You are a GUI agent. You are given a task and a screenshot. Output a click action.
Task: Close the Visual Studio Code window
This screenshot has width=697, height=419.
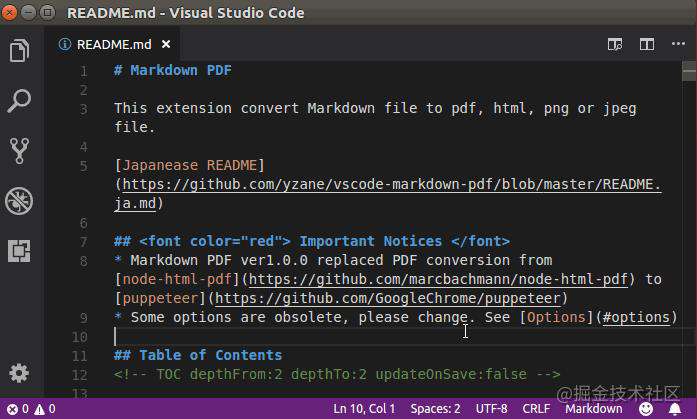(9, 12)
